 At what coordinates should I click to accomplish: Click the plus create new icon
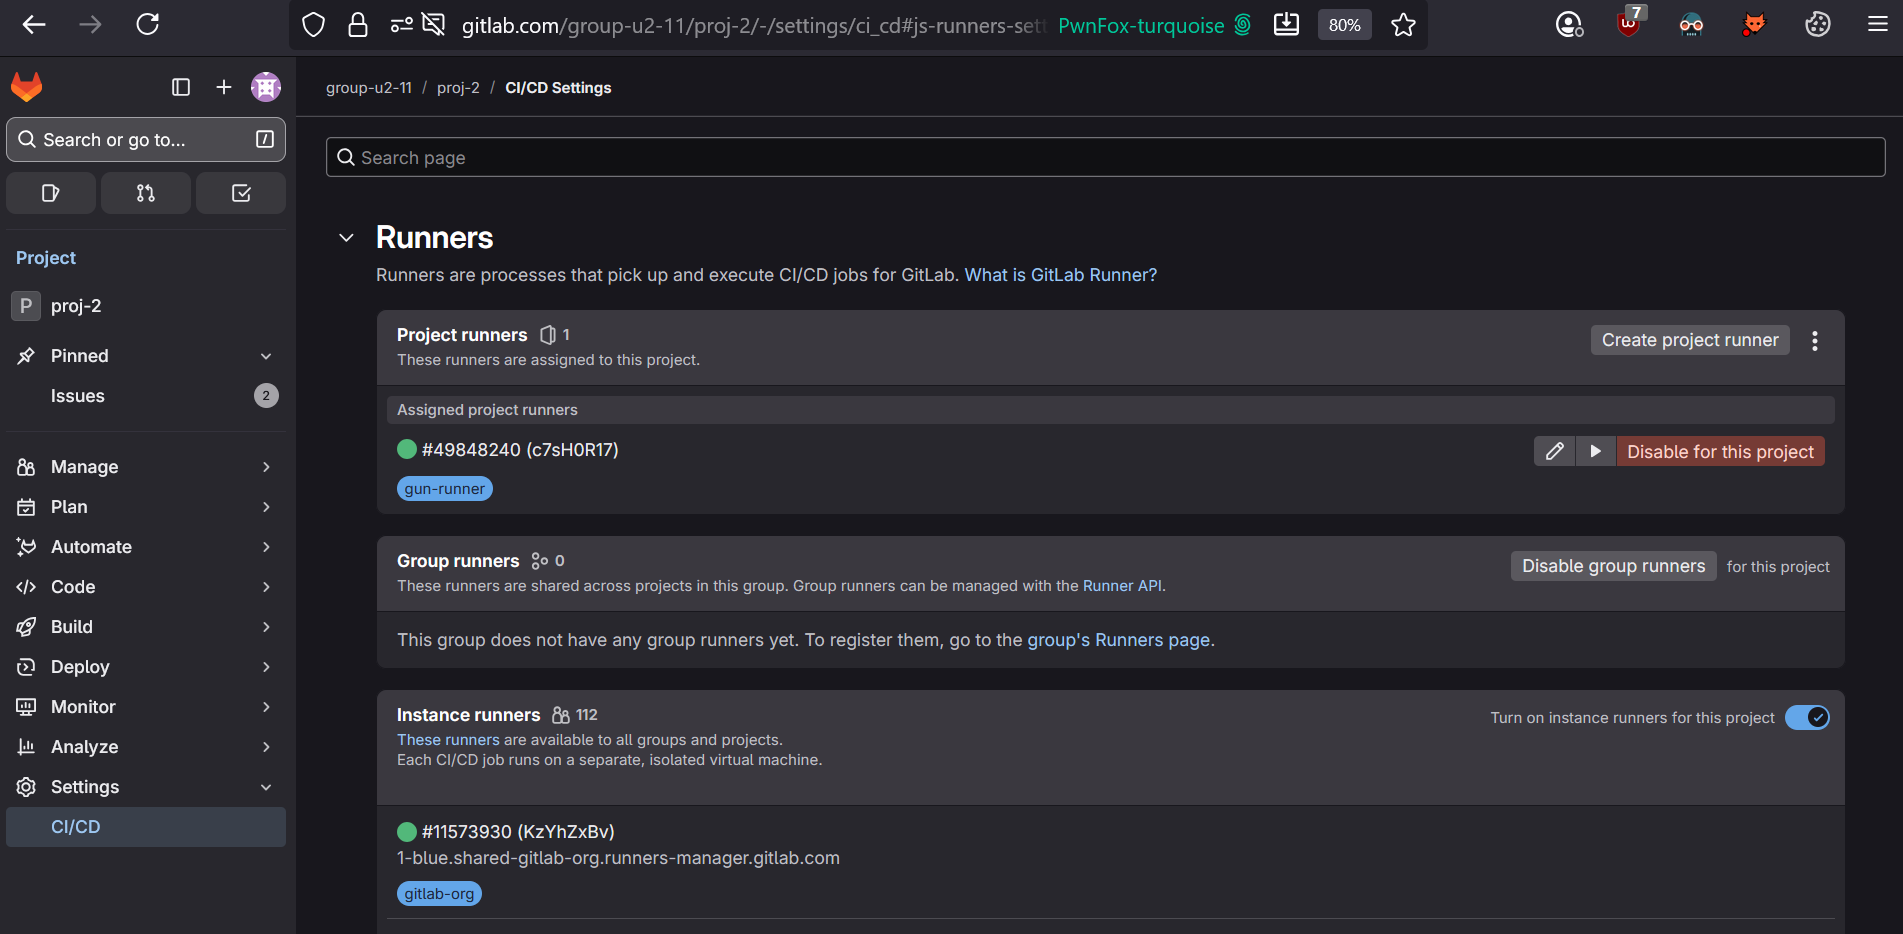coord(224,87)
